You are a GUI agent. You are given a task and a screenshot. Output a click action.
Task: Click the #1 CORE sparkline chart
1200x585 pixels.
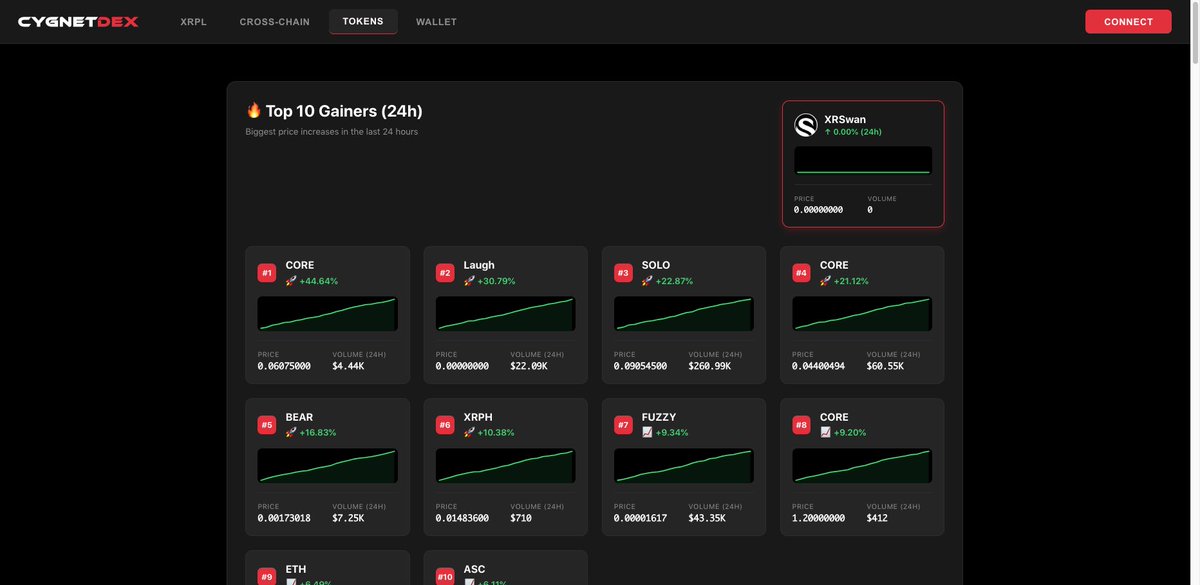[x=328, y=313]
